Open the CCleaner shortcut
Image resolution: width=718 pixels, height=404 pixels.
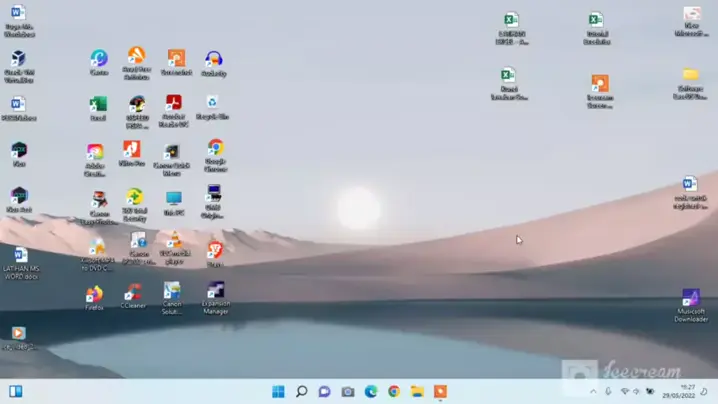tap(133, 293)
